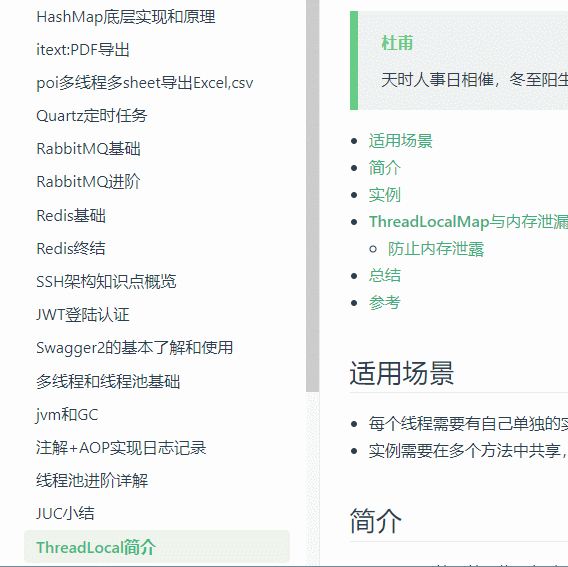
Task: Select the active ThreadLocal简介 sidebar item
Action: point(157,547)
